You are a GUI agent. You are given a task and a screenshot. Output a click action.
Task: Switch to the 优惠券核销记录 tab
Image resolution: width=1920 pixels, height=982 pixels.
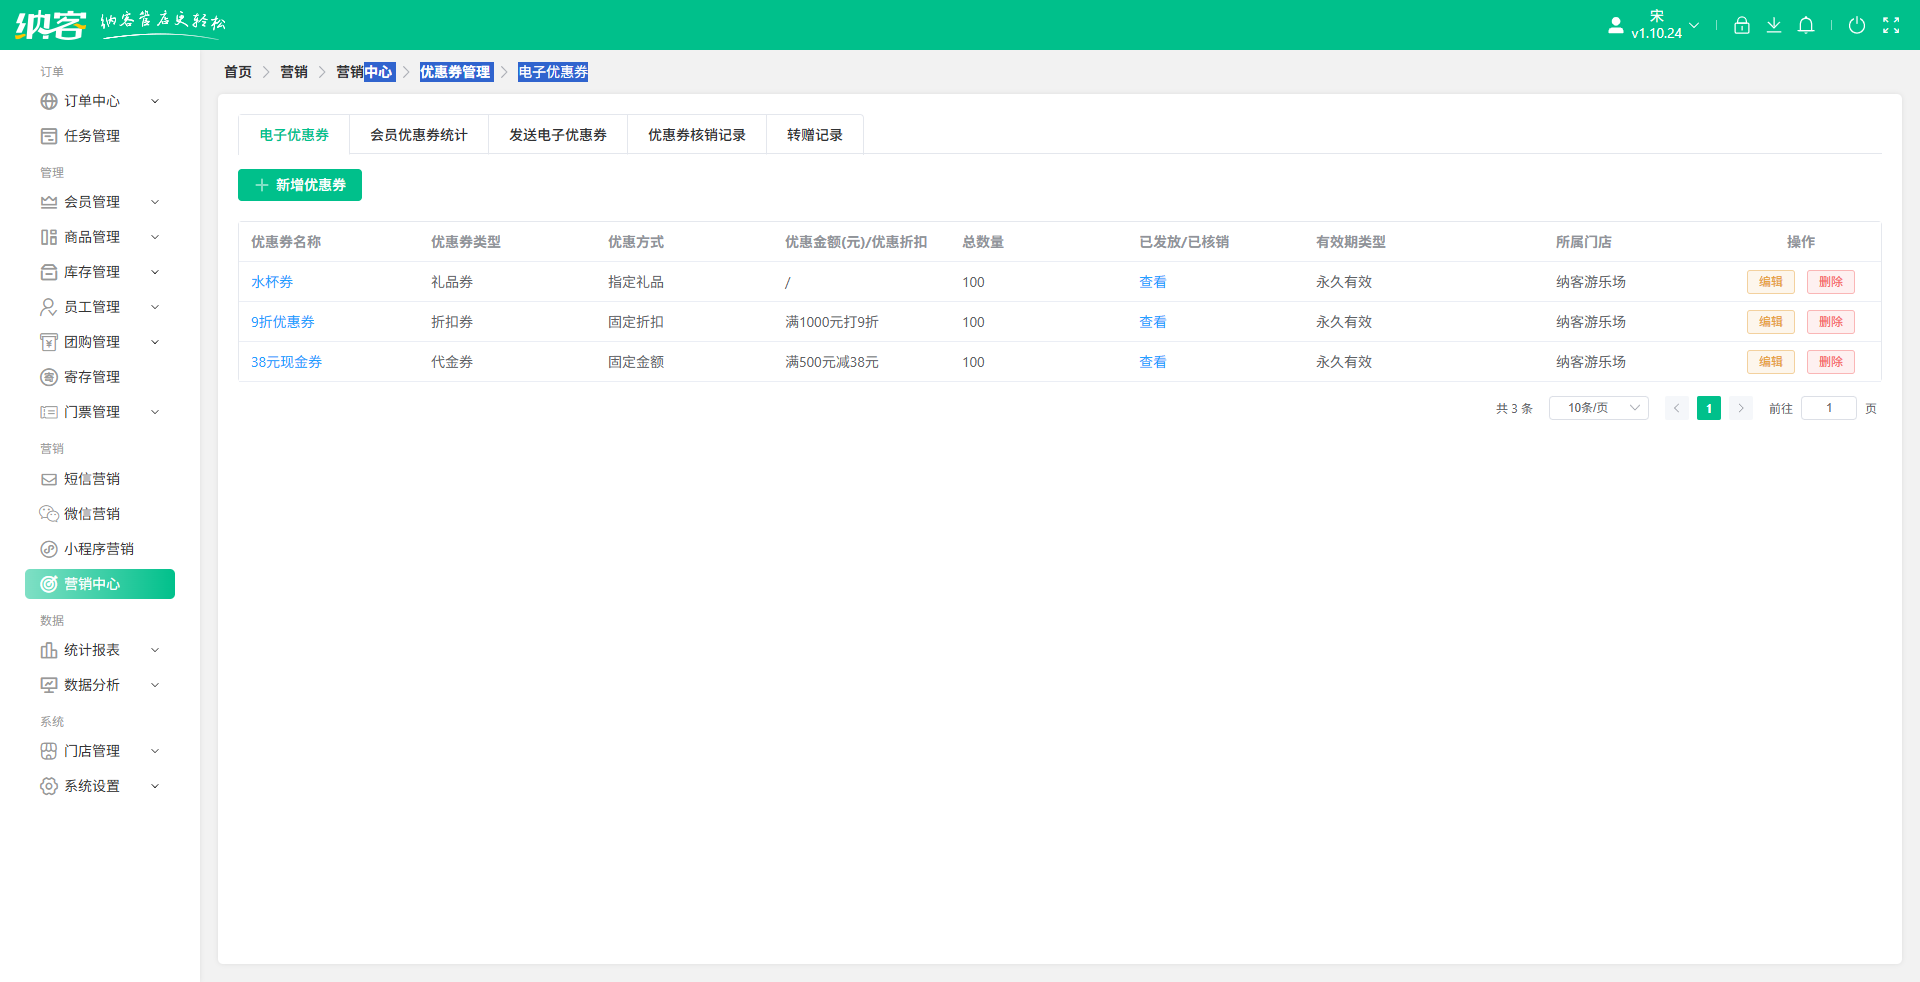[696, 134]
